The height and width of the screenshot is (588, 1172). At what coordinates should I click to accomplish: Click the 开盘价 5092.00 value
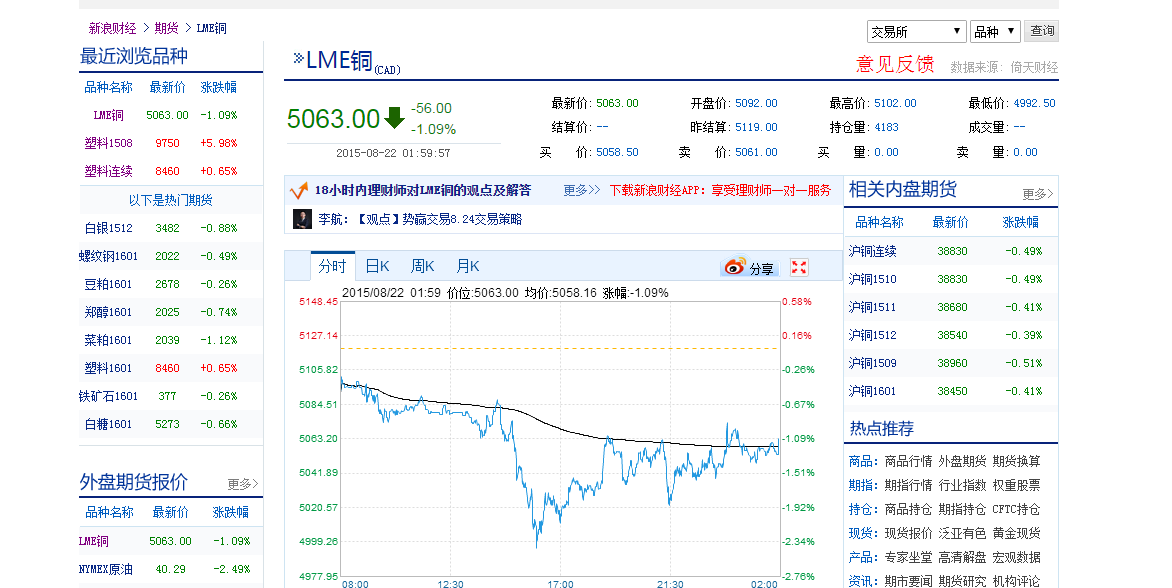[x=756, y=103]
